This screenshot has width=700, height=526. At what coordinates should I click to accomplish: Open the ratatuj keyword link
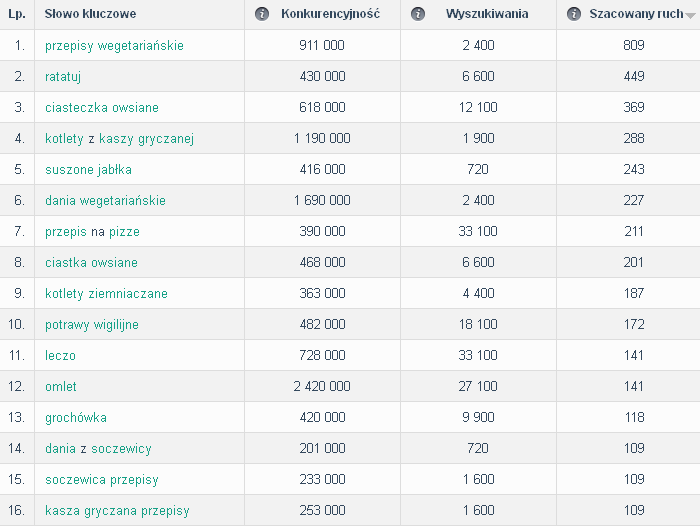[63, 77]
